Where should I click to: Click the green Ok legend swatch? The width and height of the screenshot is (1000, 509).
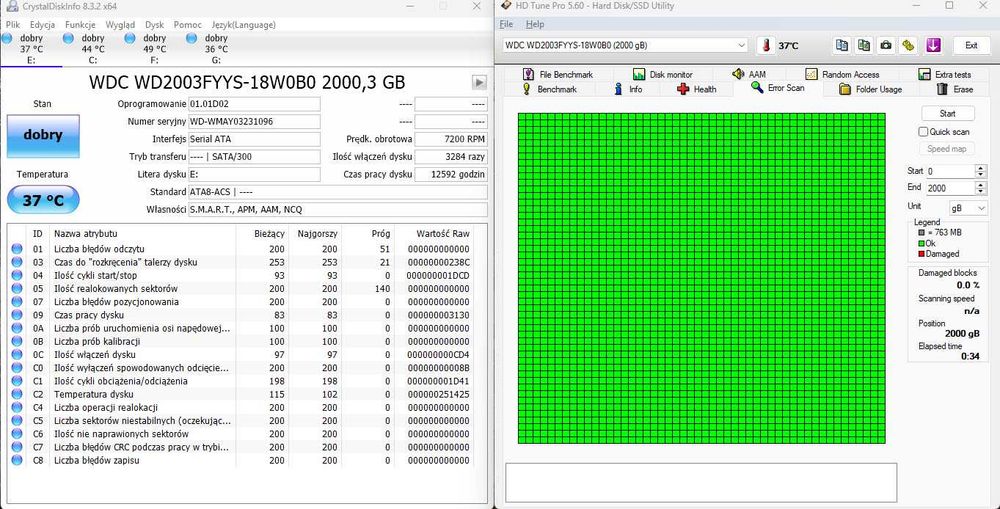(922, 244)
